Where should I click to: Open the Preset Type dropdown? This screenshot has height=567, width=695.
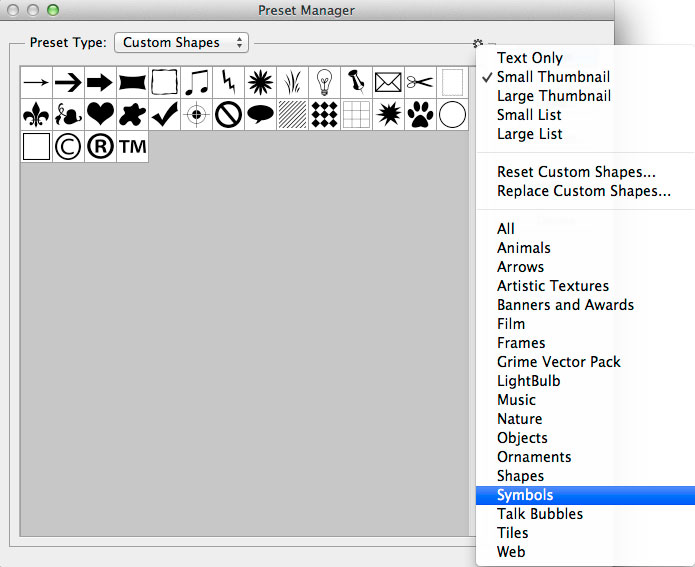click(x=182, y=43)
